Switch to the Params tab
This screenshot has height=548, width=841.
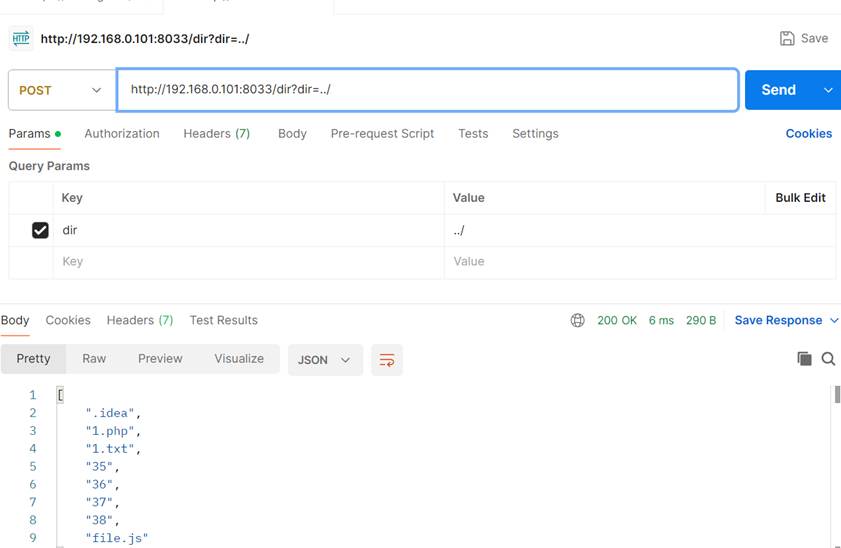[x=34, y=134]
